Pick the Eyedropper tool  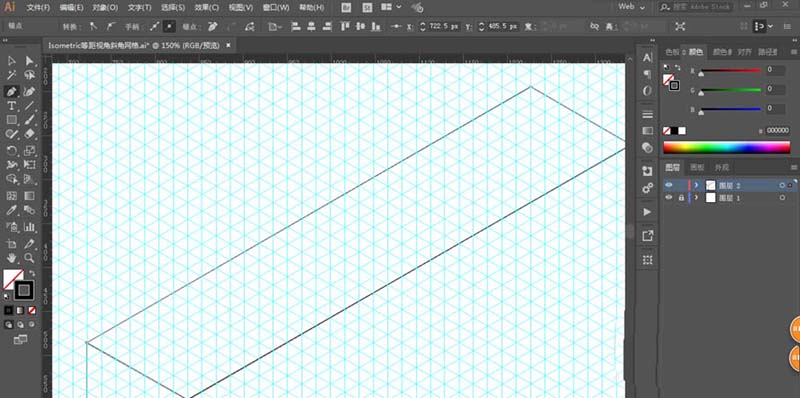click(x=11, y=210)
